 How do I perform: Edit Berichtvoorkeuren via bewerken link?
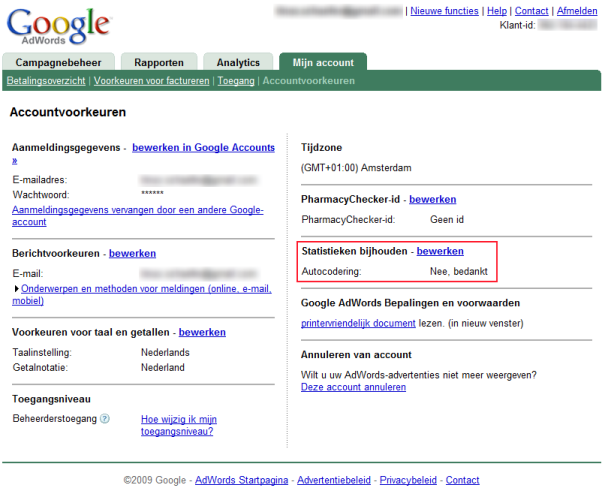coord(132,254)
